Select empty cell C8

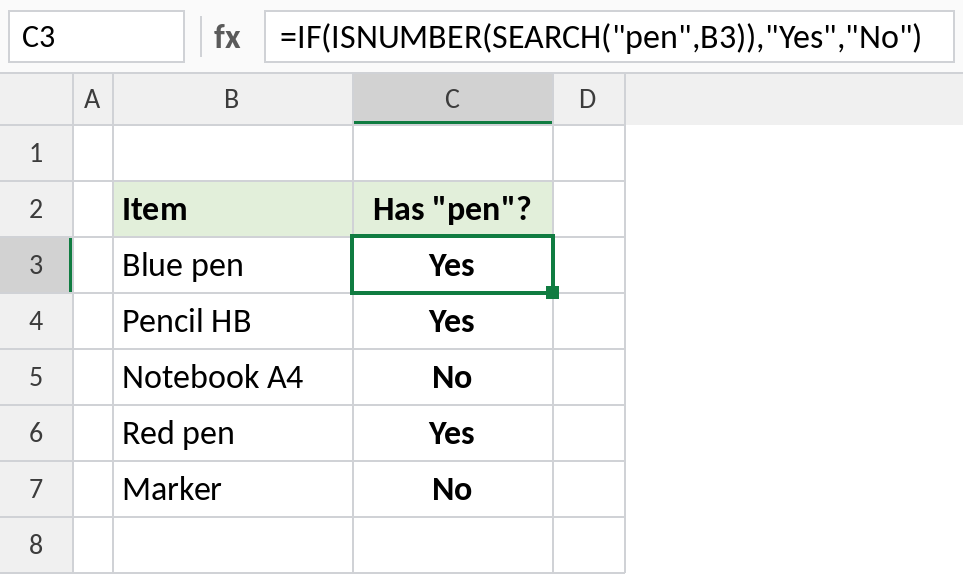(x=452, y=545)
